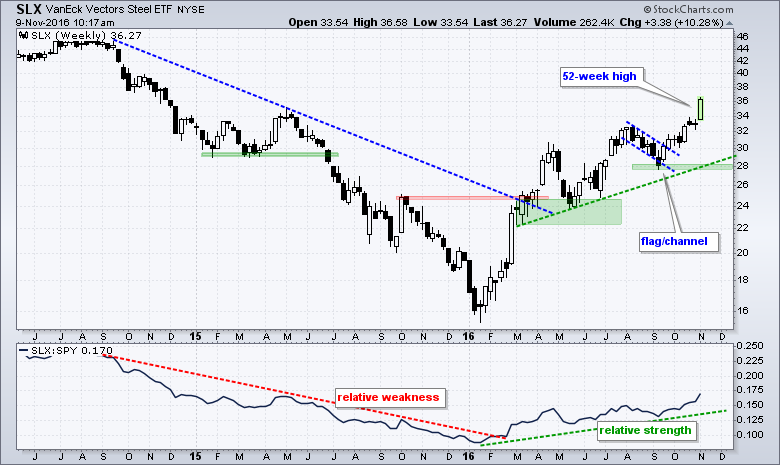The height and width of the screenshot is (465, 780).
Task: Click the latest green weekly candlestick
Action: tap(700, 109)
